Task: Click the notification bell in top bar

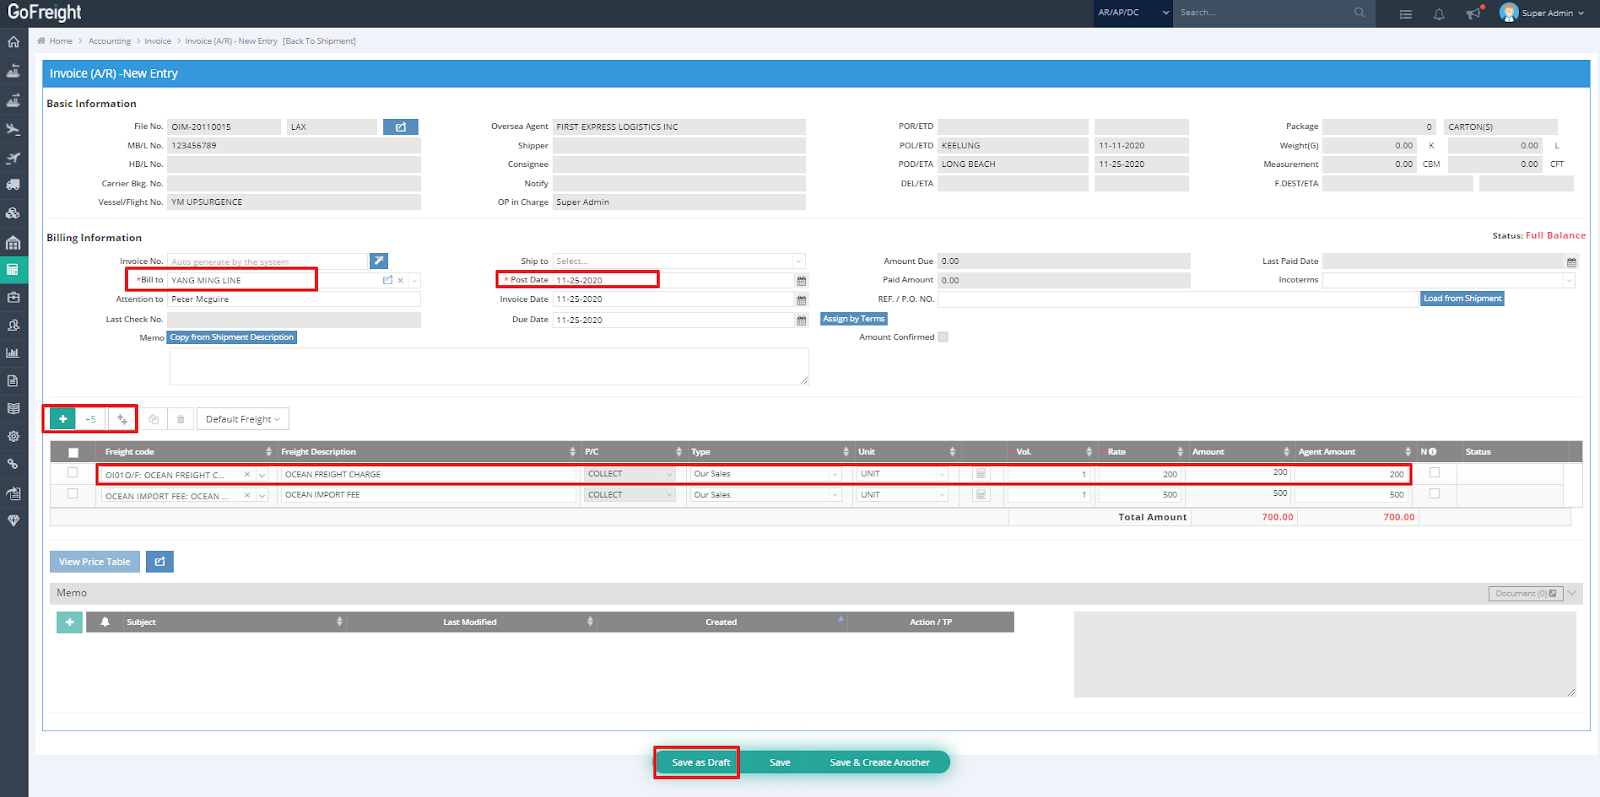Action: click(x=1438, y=14)
